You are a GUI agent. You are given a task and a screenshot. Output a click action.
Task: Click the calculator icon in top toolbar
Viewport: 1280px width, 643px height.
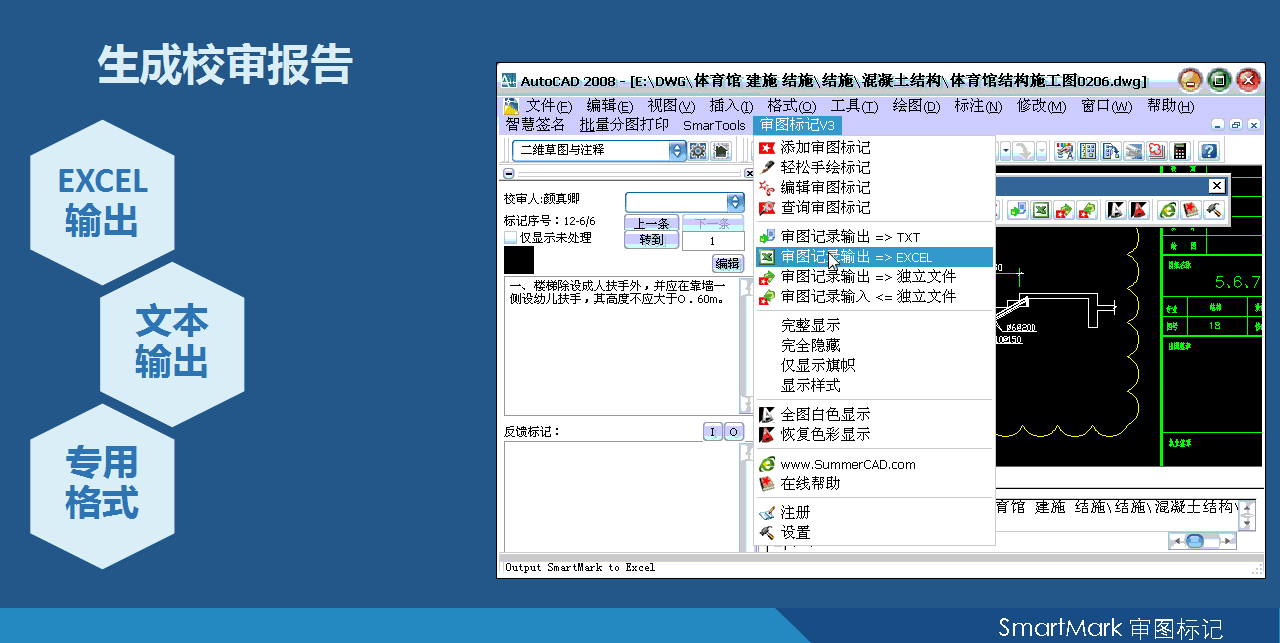click(x=1181, y=151)
